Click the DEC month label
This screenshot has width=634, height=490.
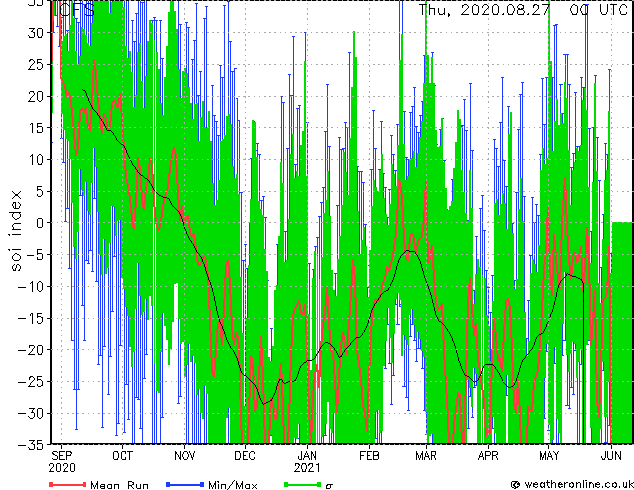click(245, 455)
